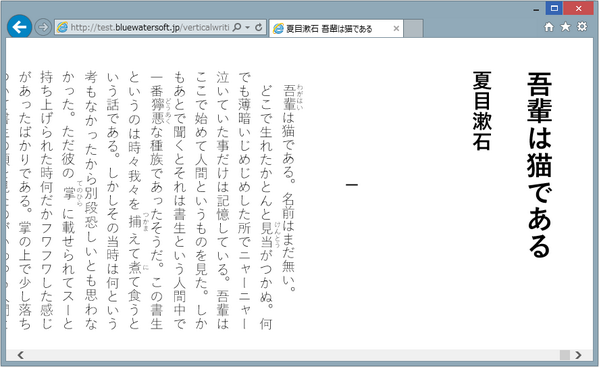Click the title 吾輩は猫である heading

click(539, 165)
